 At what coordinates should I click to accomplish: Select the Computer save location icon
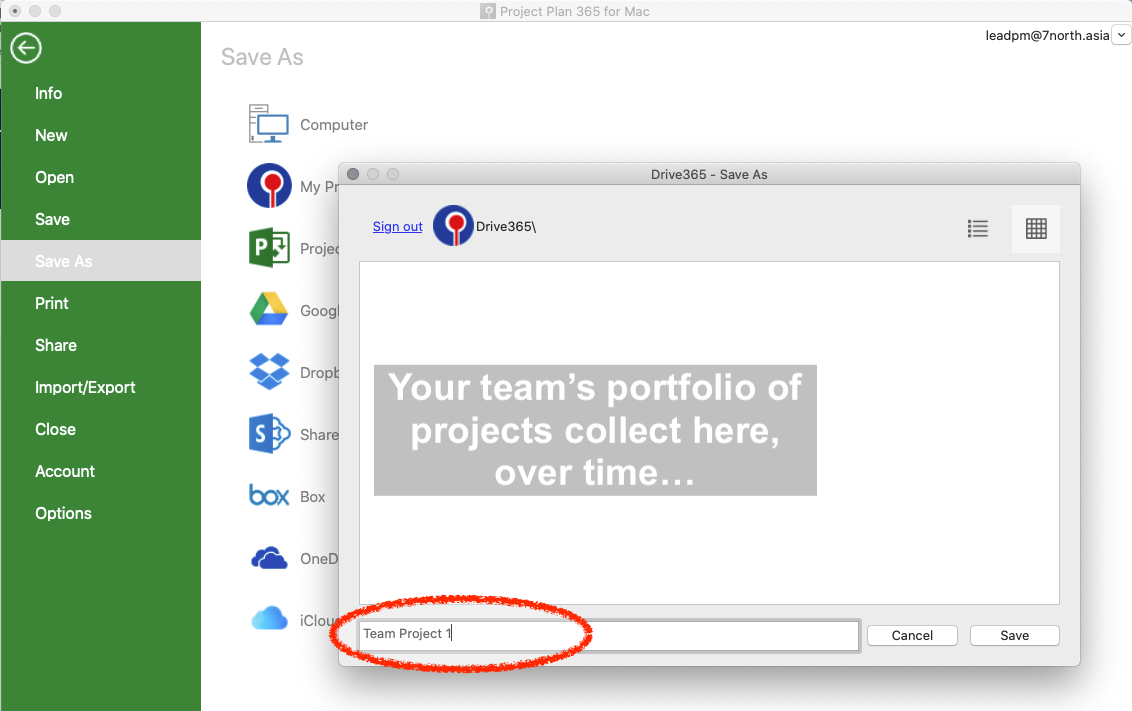[269, 124]
